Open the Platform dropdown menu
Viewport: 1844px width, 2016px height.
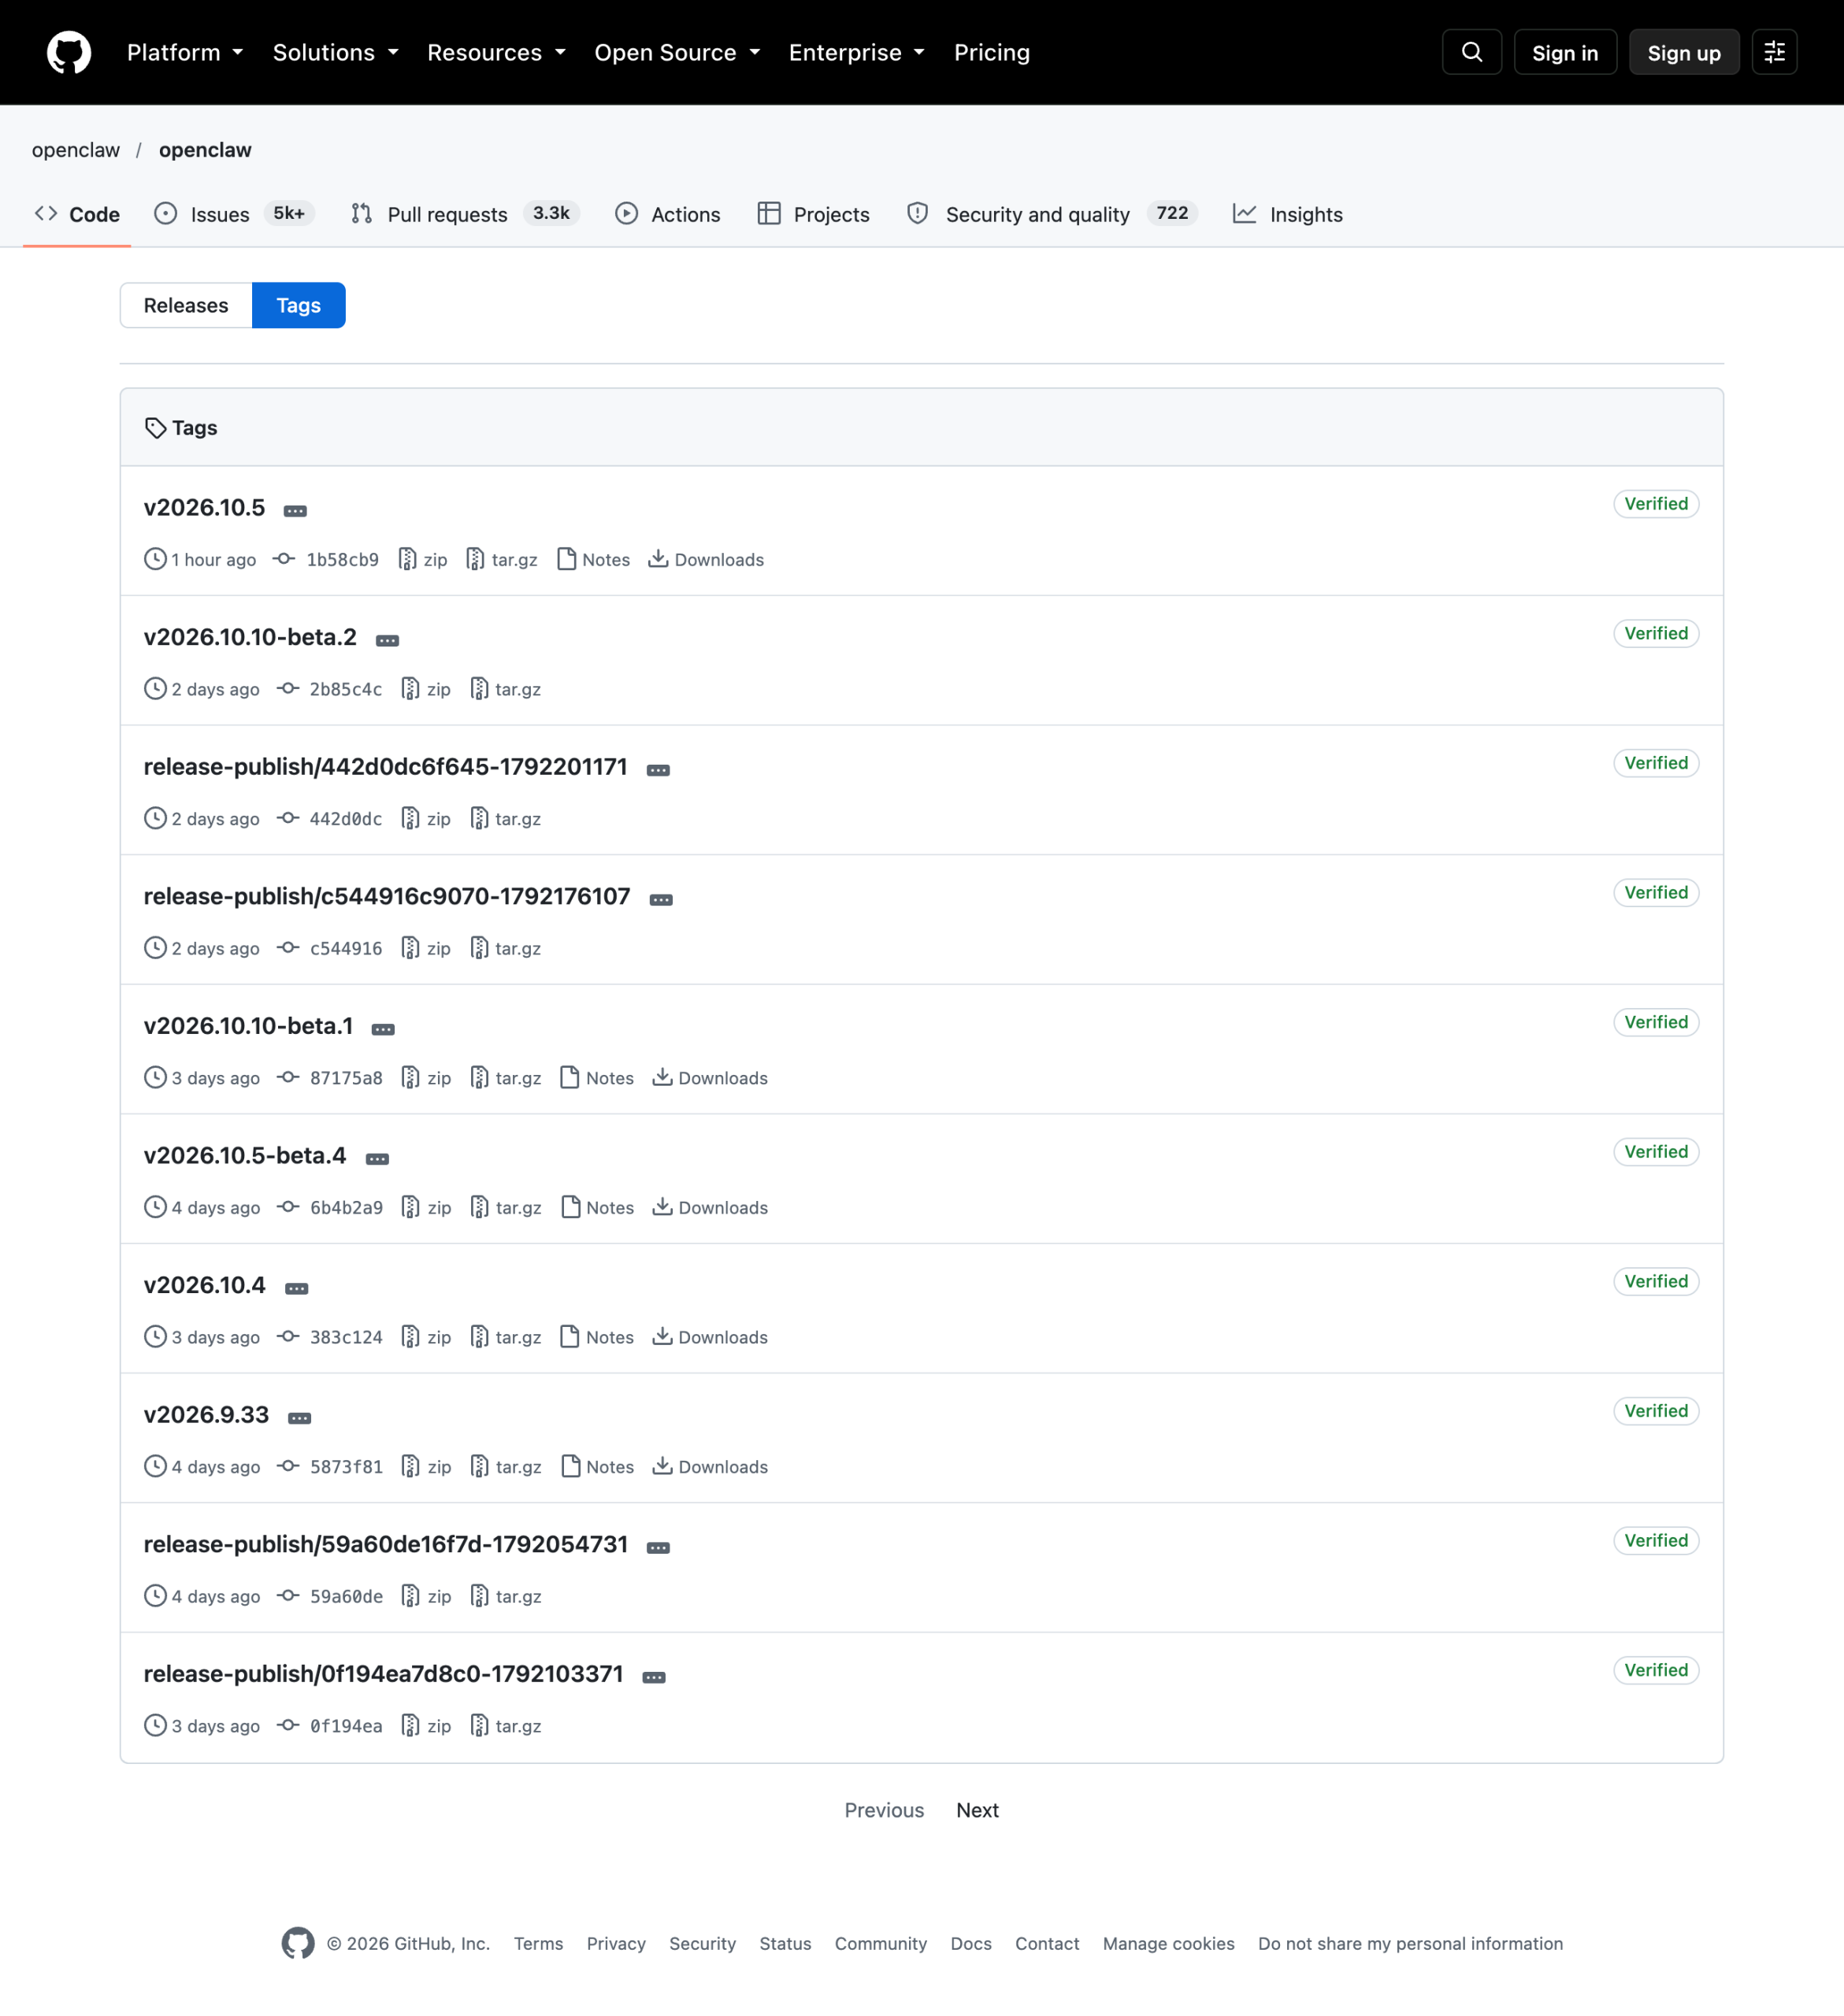point(185,52)
